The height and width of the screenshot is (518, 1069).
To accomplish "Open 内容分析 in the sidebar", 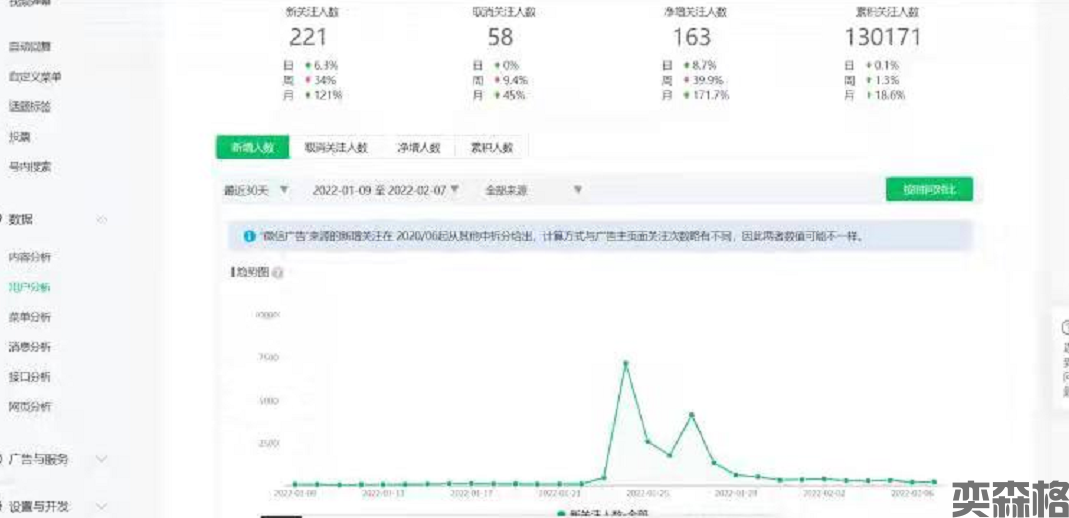I will click(30, 257).
